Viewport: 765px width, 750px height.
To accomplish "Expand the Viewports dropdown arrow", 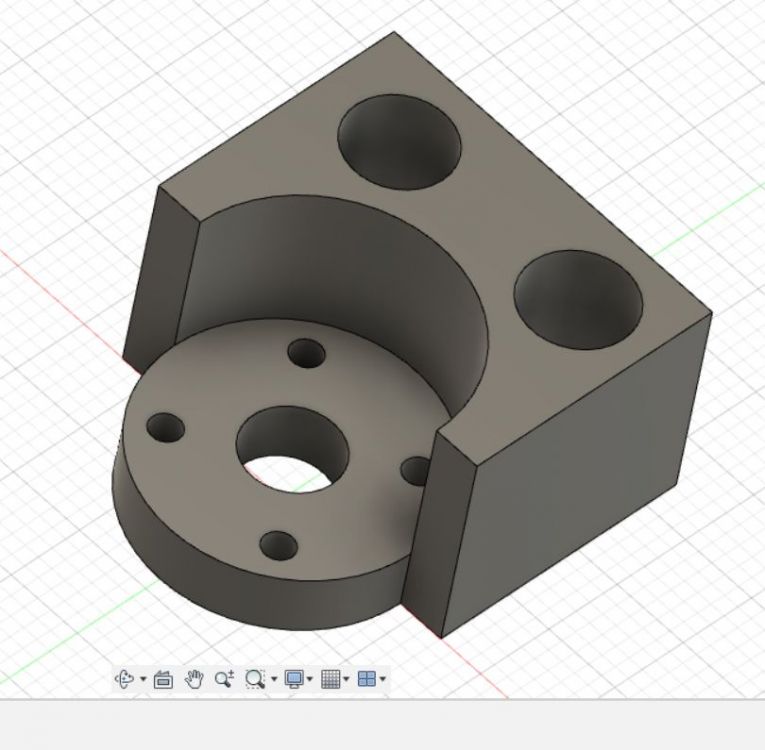I will (382, 679).
